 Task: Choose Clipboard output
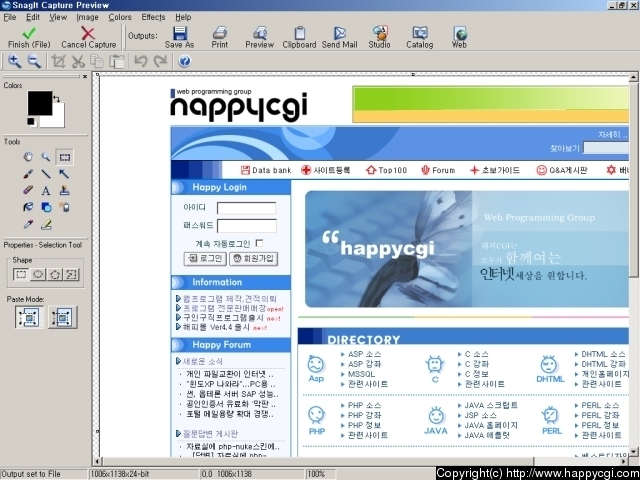299,38
